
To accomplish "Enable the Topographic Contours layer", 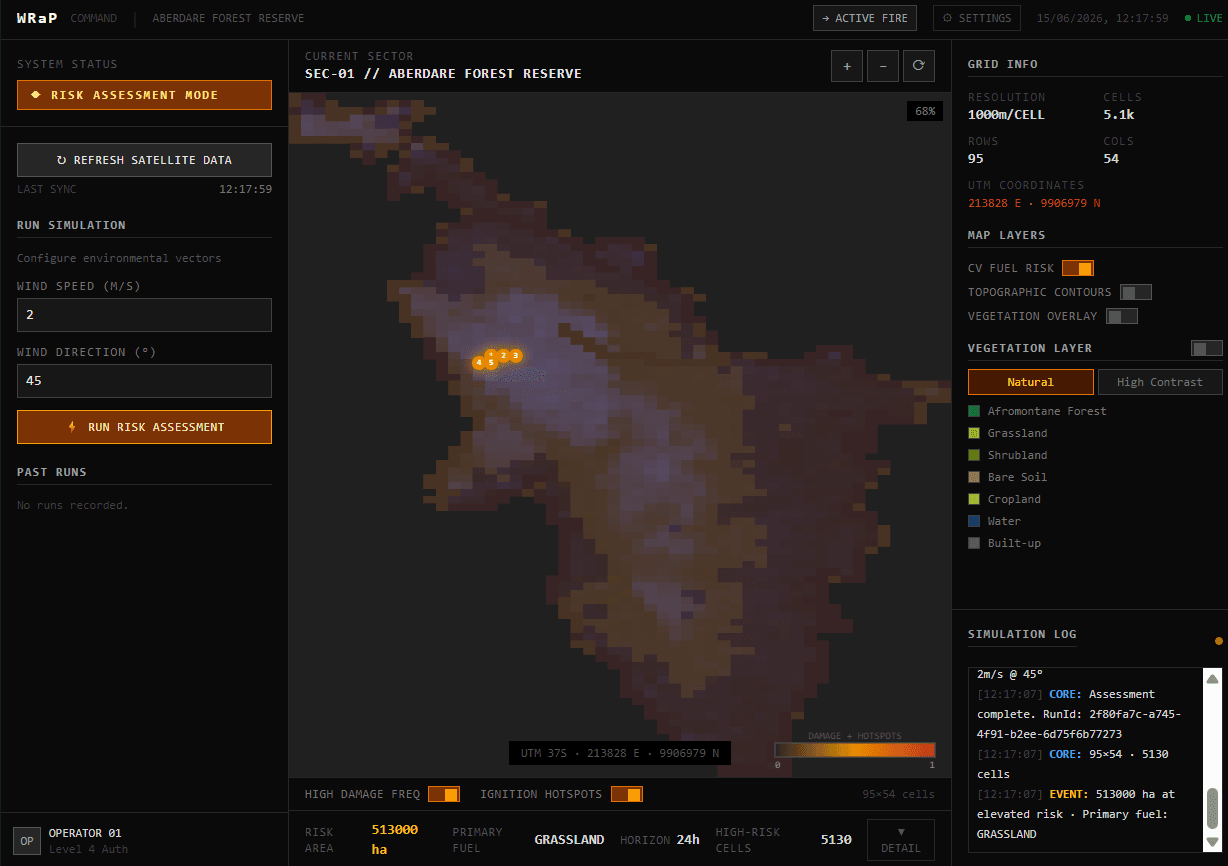I will 1136,292.
